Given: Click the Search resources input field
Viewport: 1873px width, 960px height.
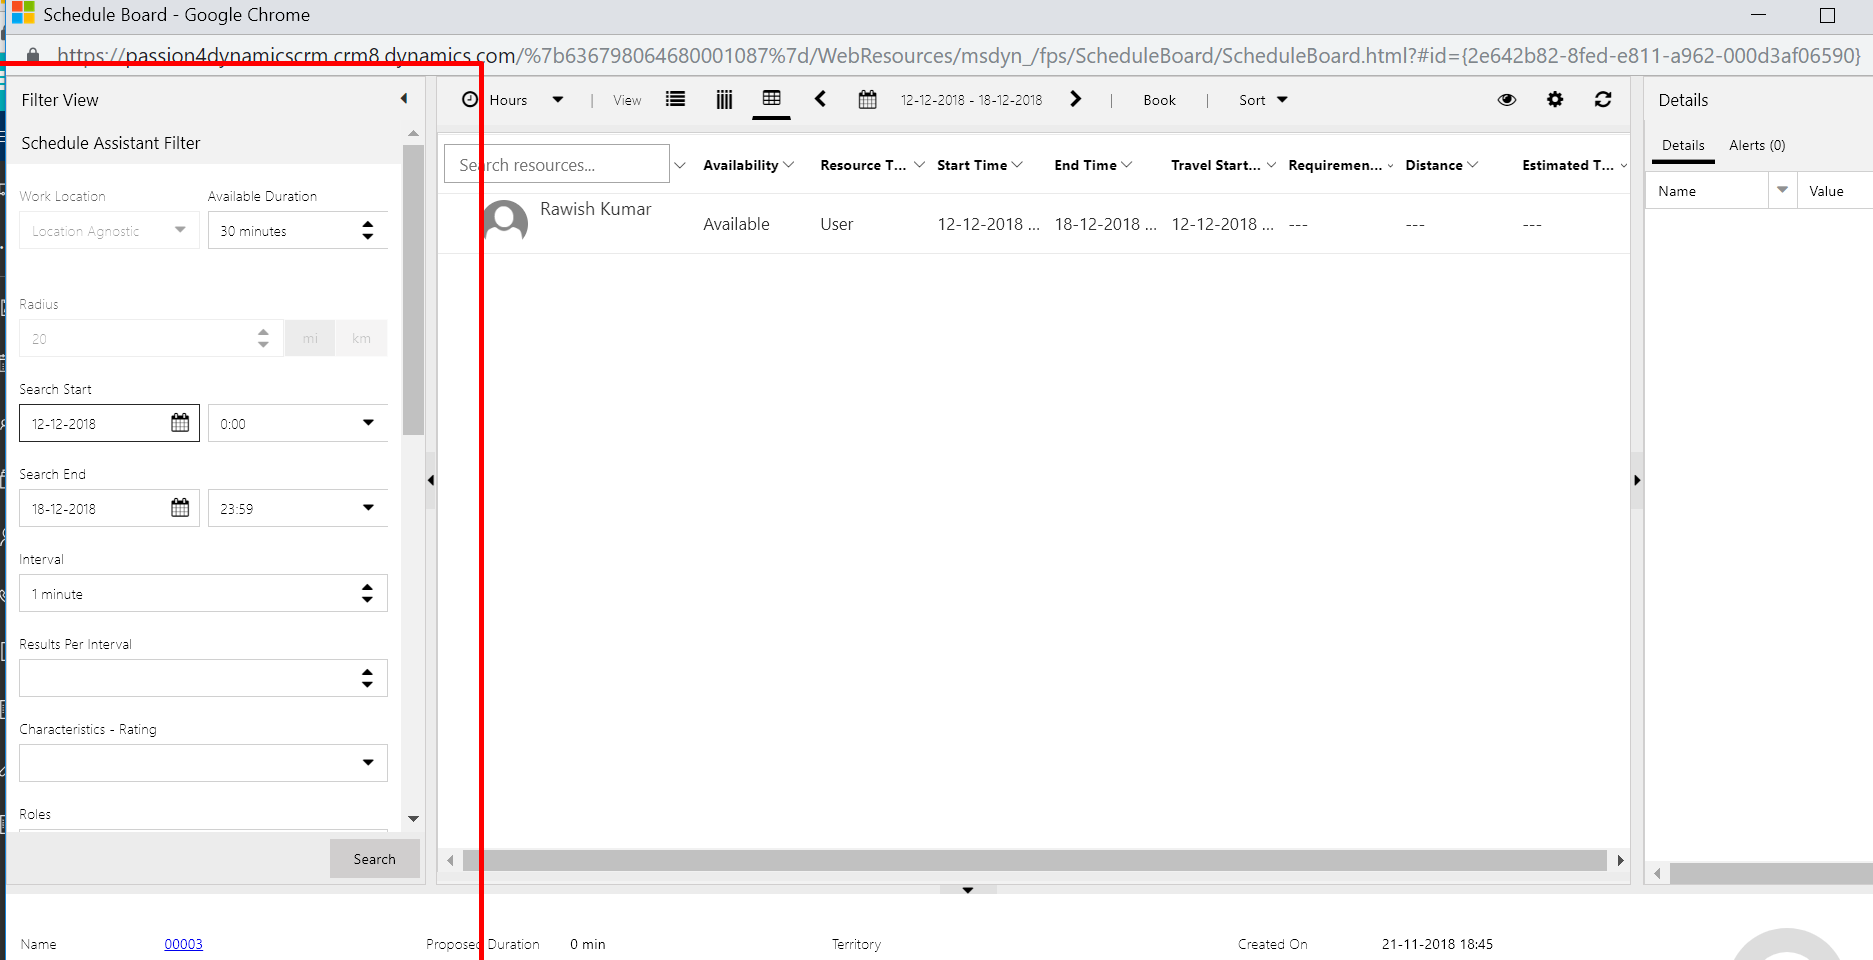Looking at the screenshot, I should (x=556, y=165).
